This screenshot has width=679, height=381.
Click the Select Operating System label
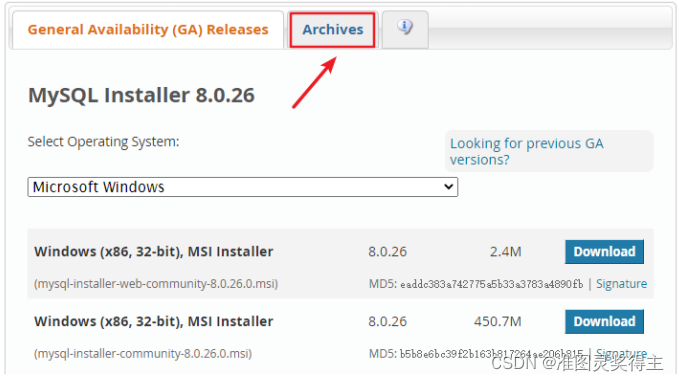[103, 142]
